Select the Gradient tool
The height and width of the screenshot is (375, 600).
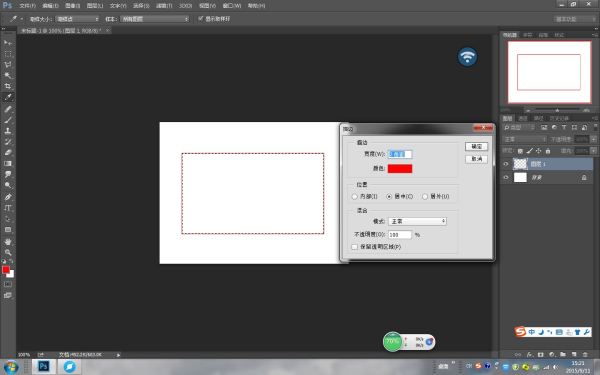(8, 163)
